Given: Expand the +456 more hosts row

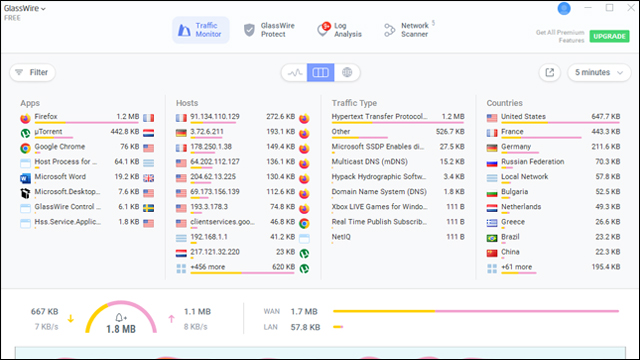Looking at the screenshot, I should click(x=242, y=268).
